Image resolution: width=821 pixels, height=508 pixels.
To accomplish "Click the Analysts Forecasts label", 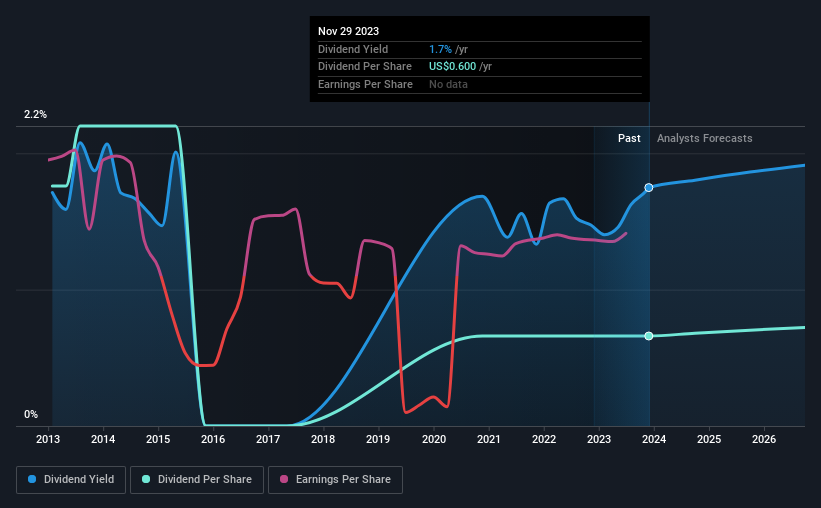I will [705, 138].
